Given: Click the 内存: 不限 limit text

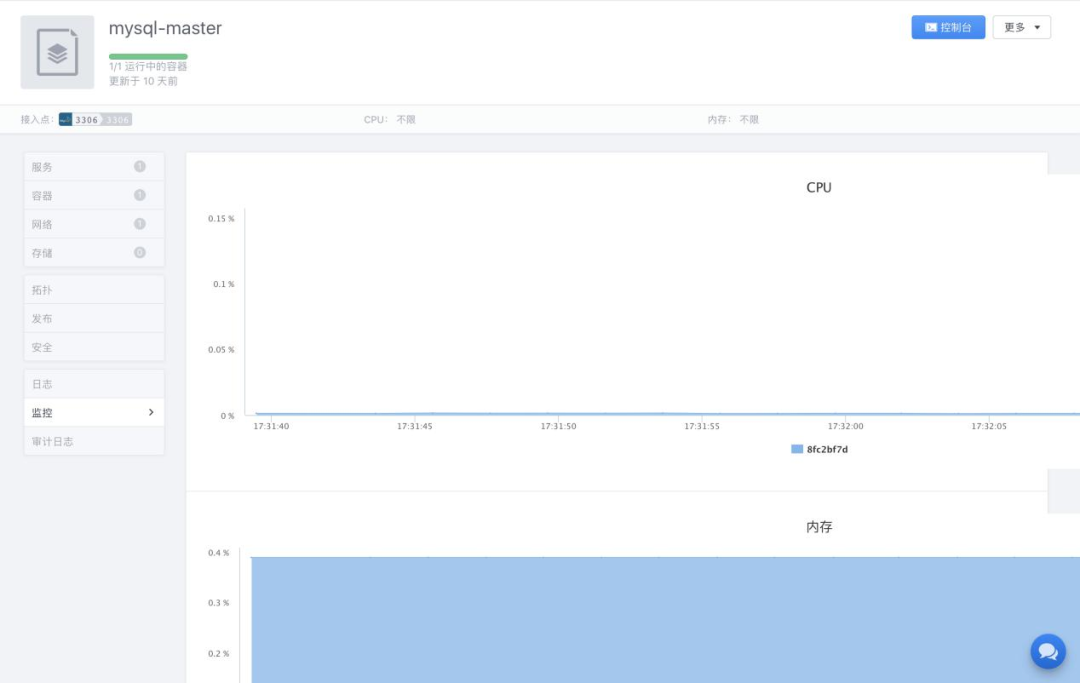Looking at the screenshot, I should coord(733,120).
